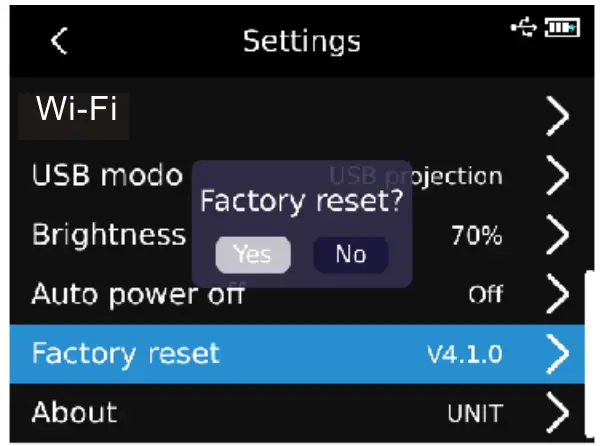Tap the Settings title text
600x446 pixels.
(301, 41)
